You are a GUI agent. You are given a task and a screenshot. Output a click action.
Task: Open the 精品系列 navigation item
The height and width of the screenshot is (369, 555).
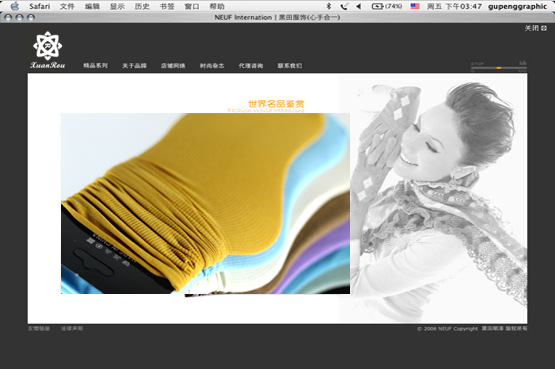95,65
